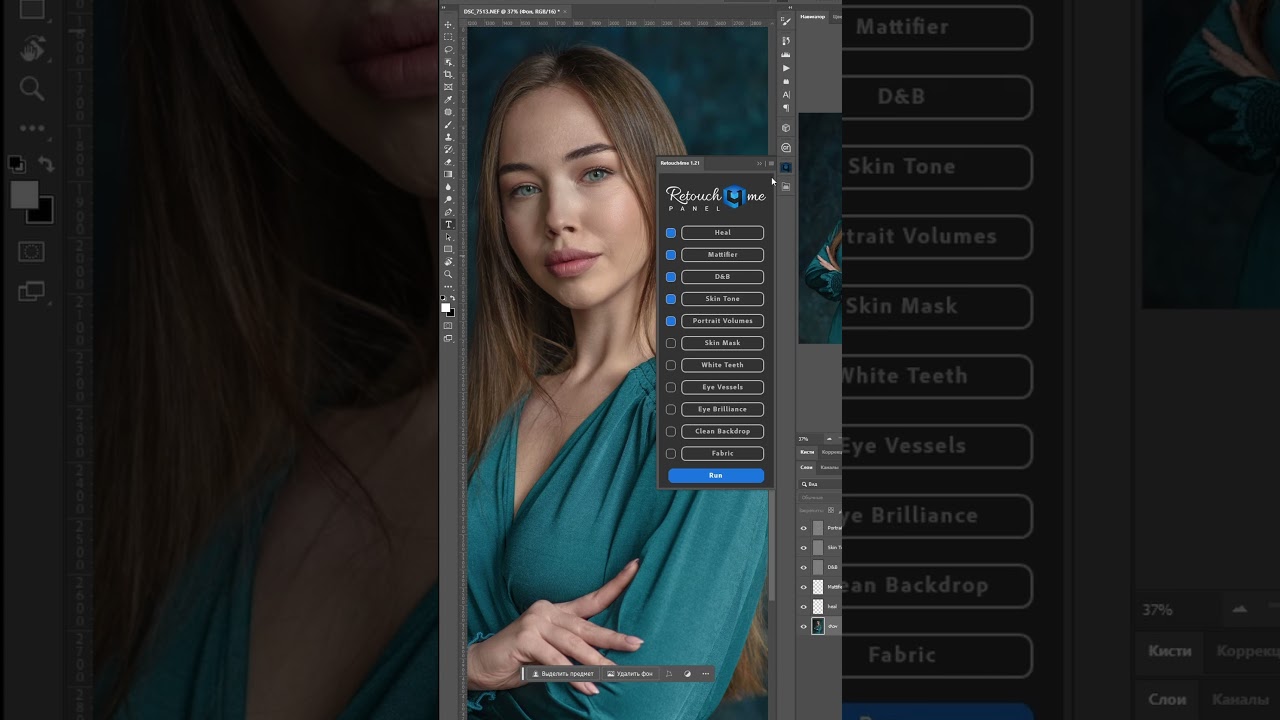Switch to the Навигатор tab
The image size is (1280, 720).
pos(813,17)
